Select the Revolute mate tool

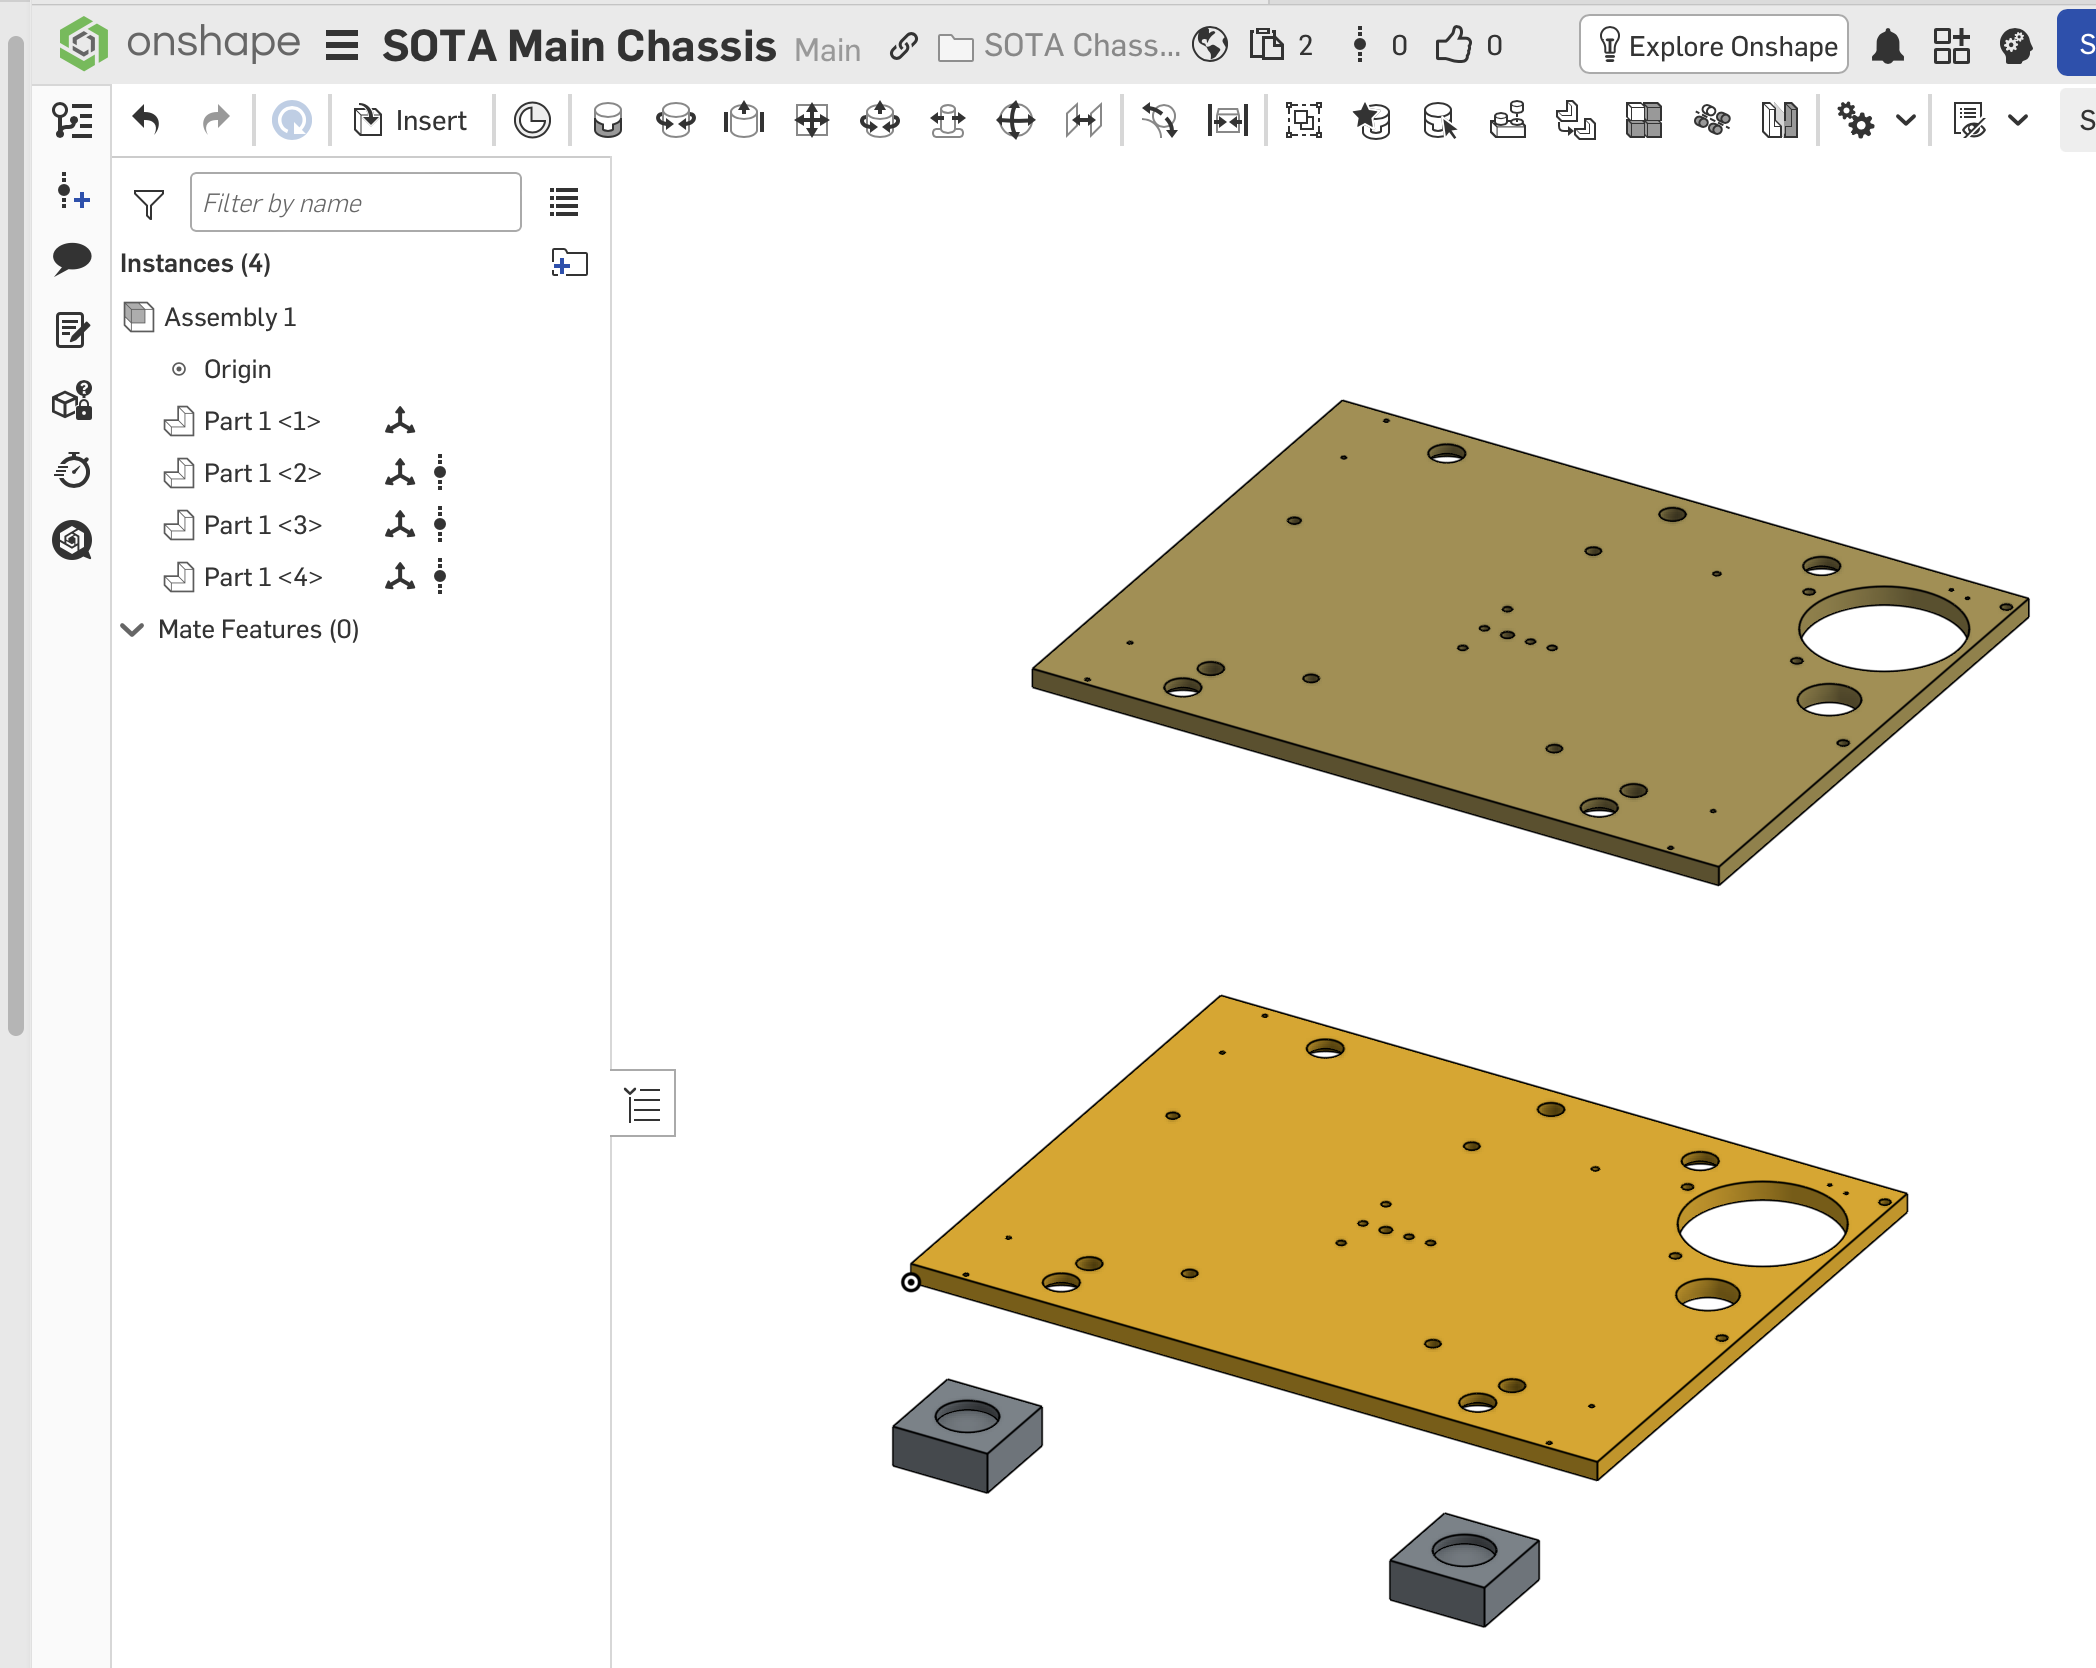[675, 121]
